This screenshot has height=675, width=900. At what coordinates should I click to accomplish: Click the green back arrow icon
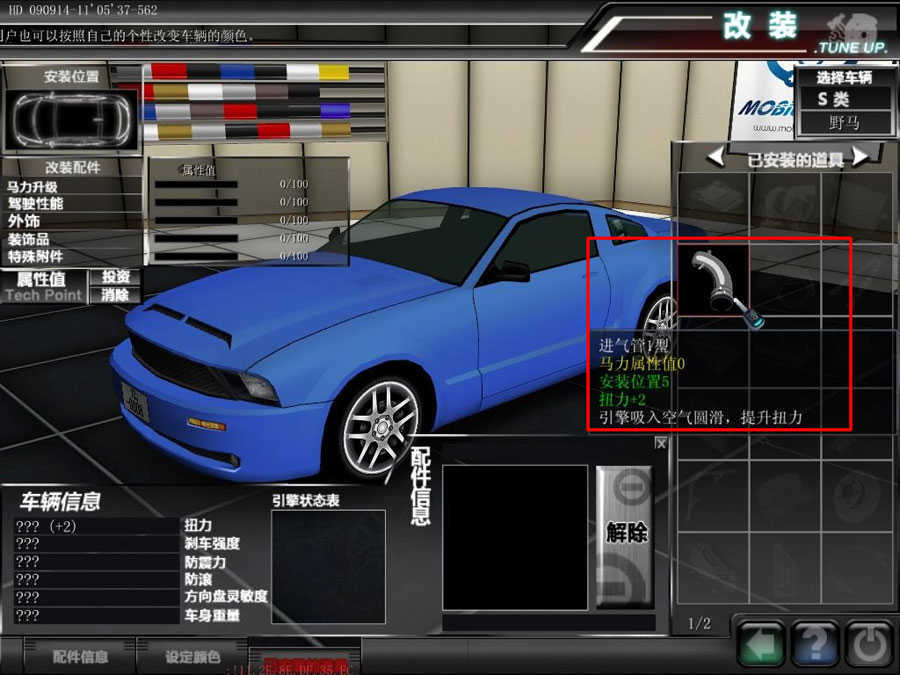click(x=761, y=645)
